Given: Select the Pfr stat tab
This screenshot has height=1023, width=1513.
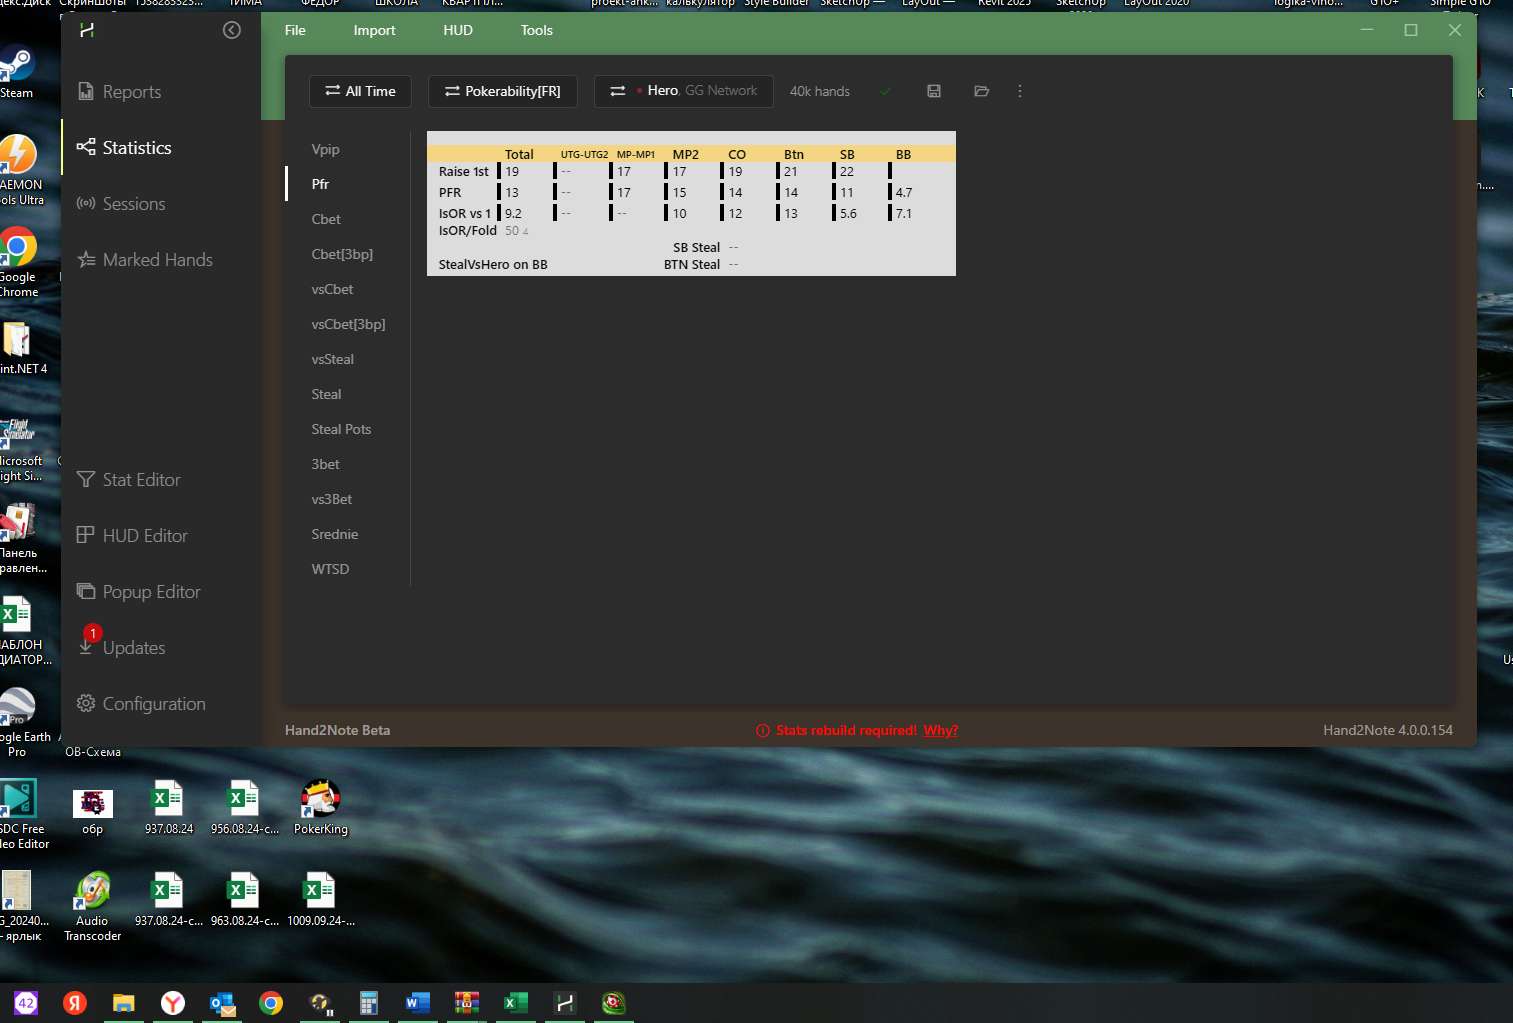Looking at the screenshot, I should point(320,184).
